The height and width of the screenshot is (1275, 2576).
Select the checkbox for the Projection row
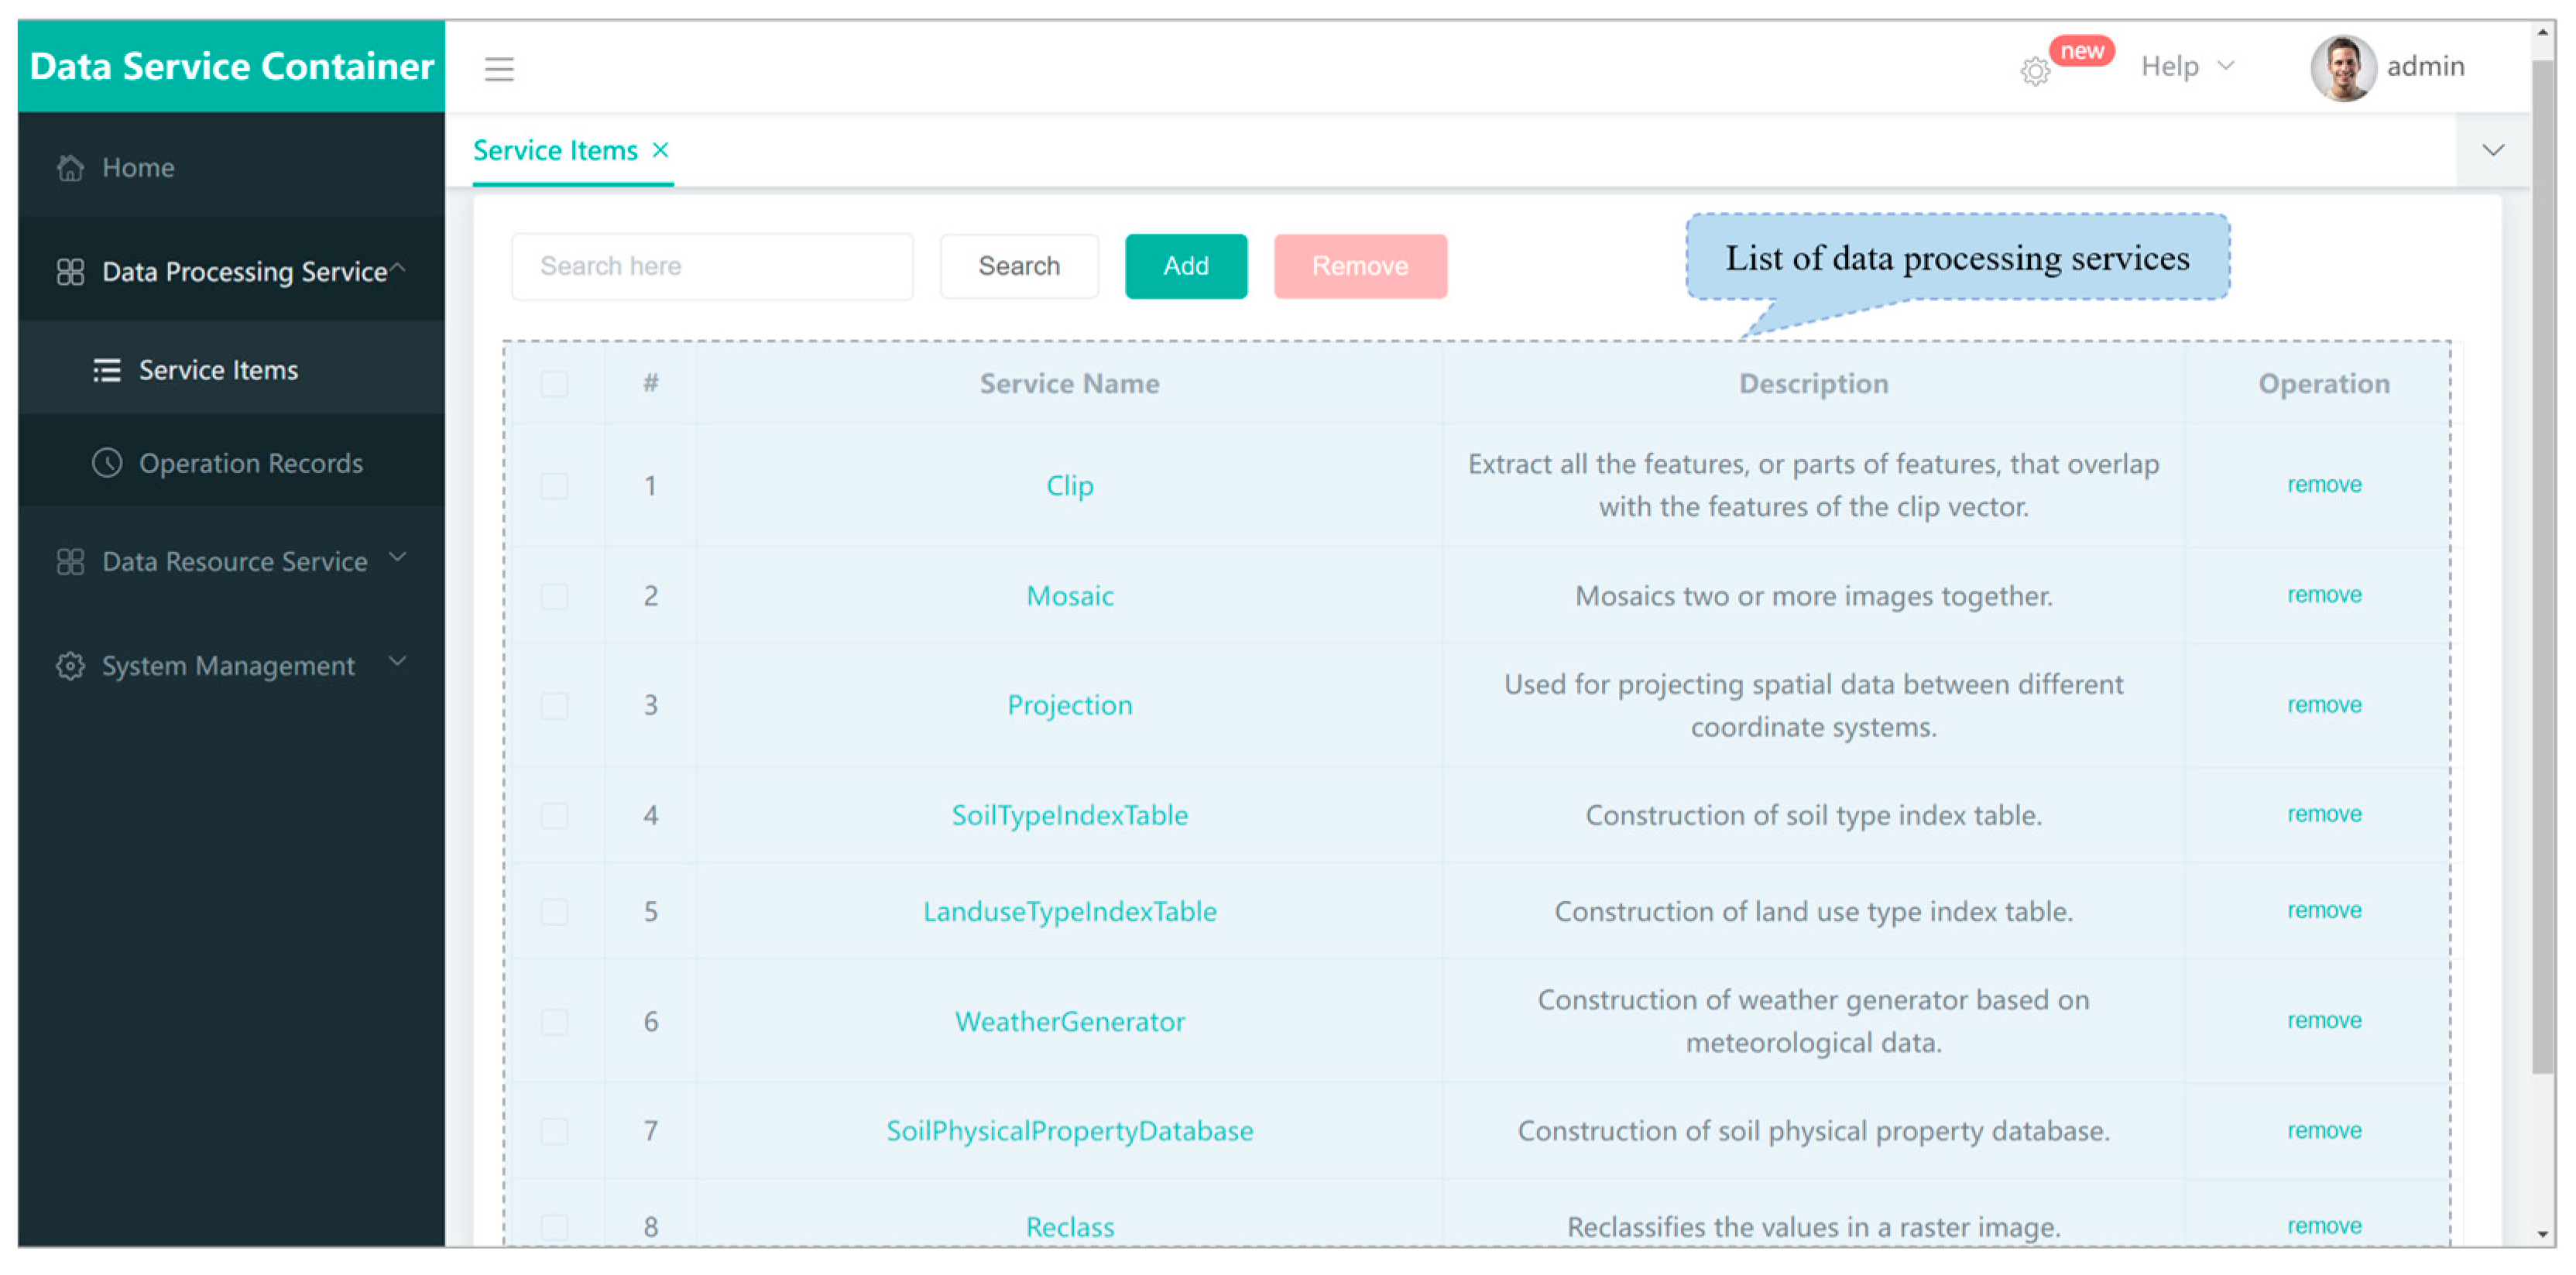coord(554,706)
